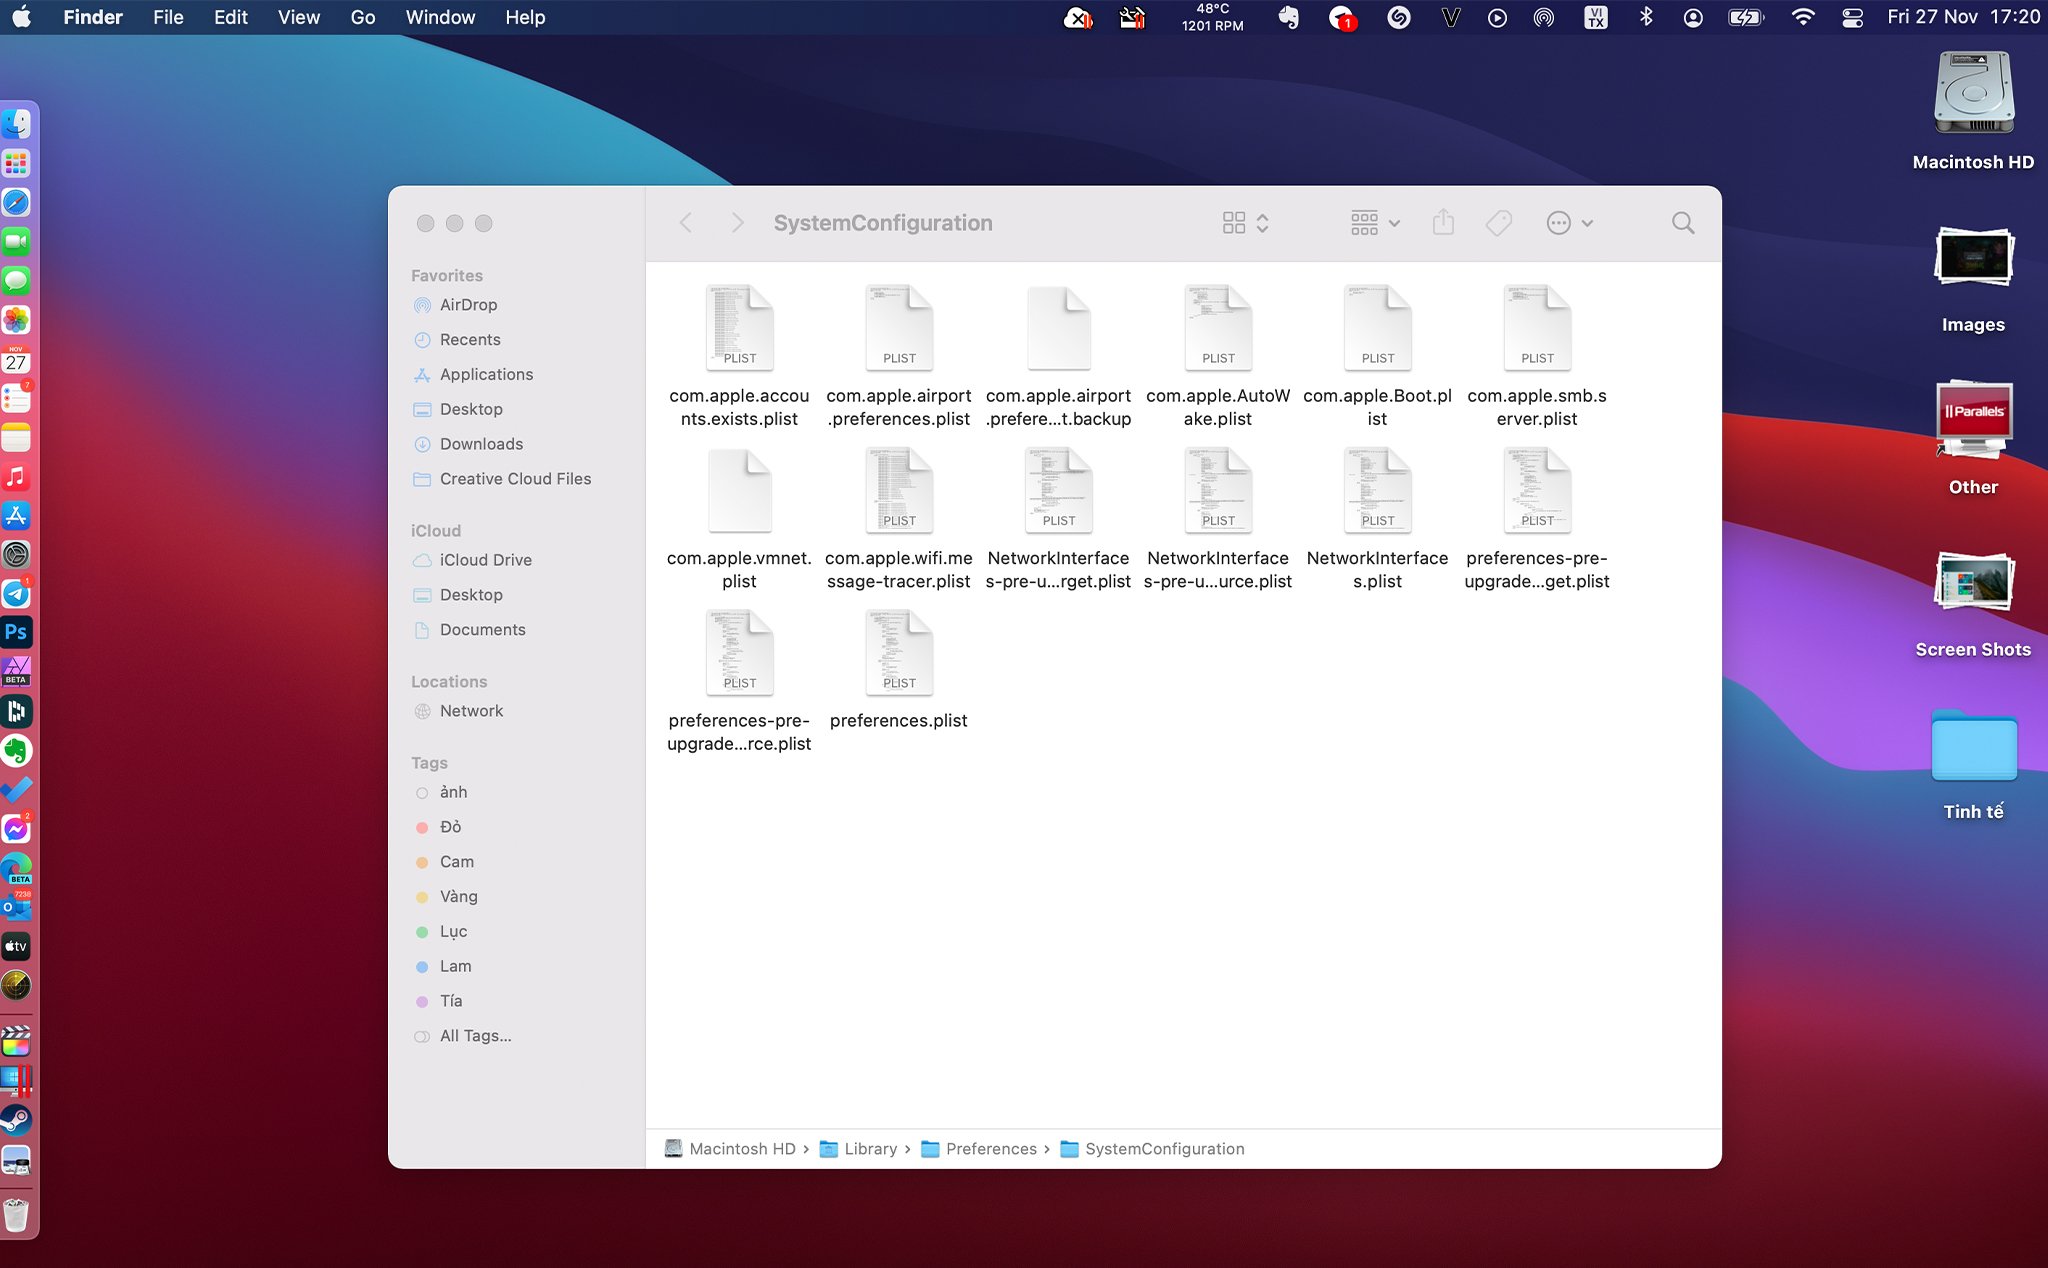Click the Forward navigation arrow
Image resolution: width=2048 pixels, height=1268 pixels.
737,223
